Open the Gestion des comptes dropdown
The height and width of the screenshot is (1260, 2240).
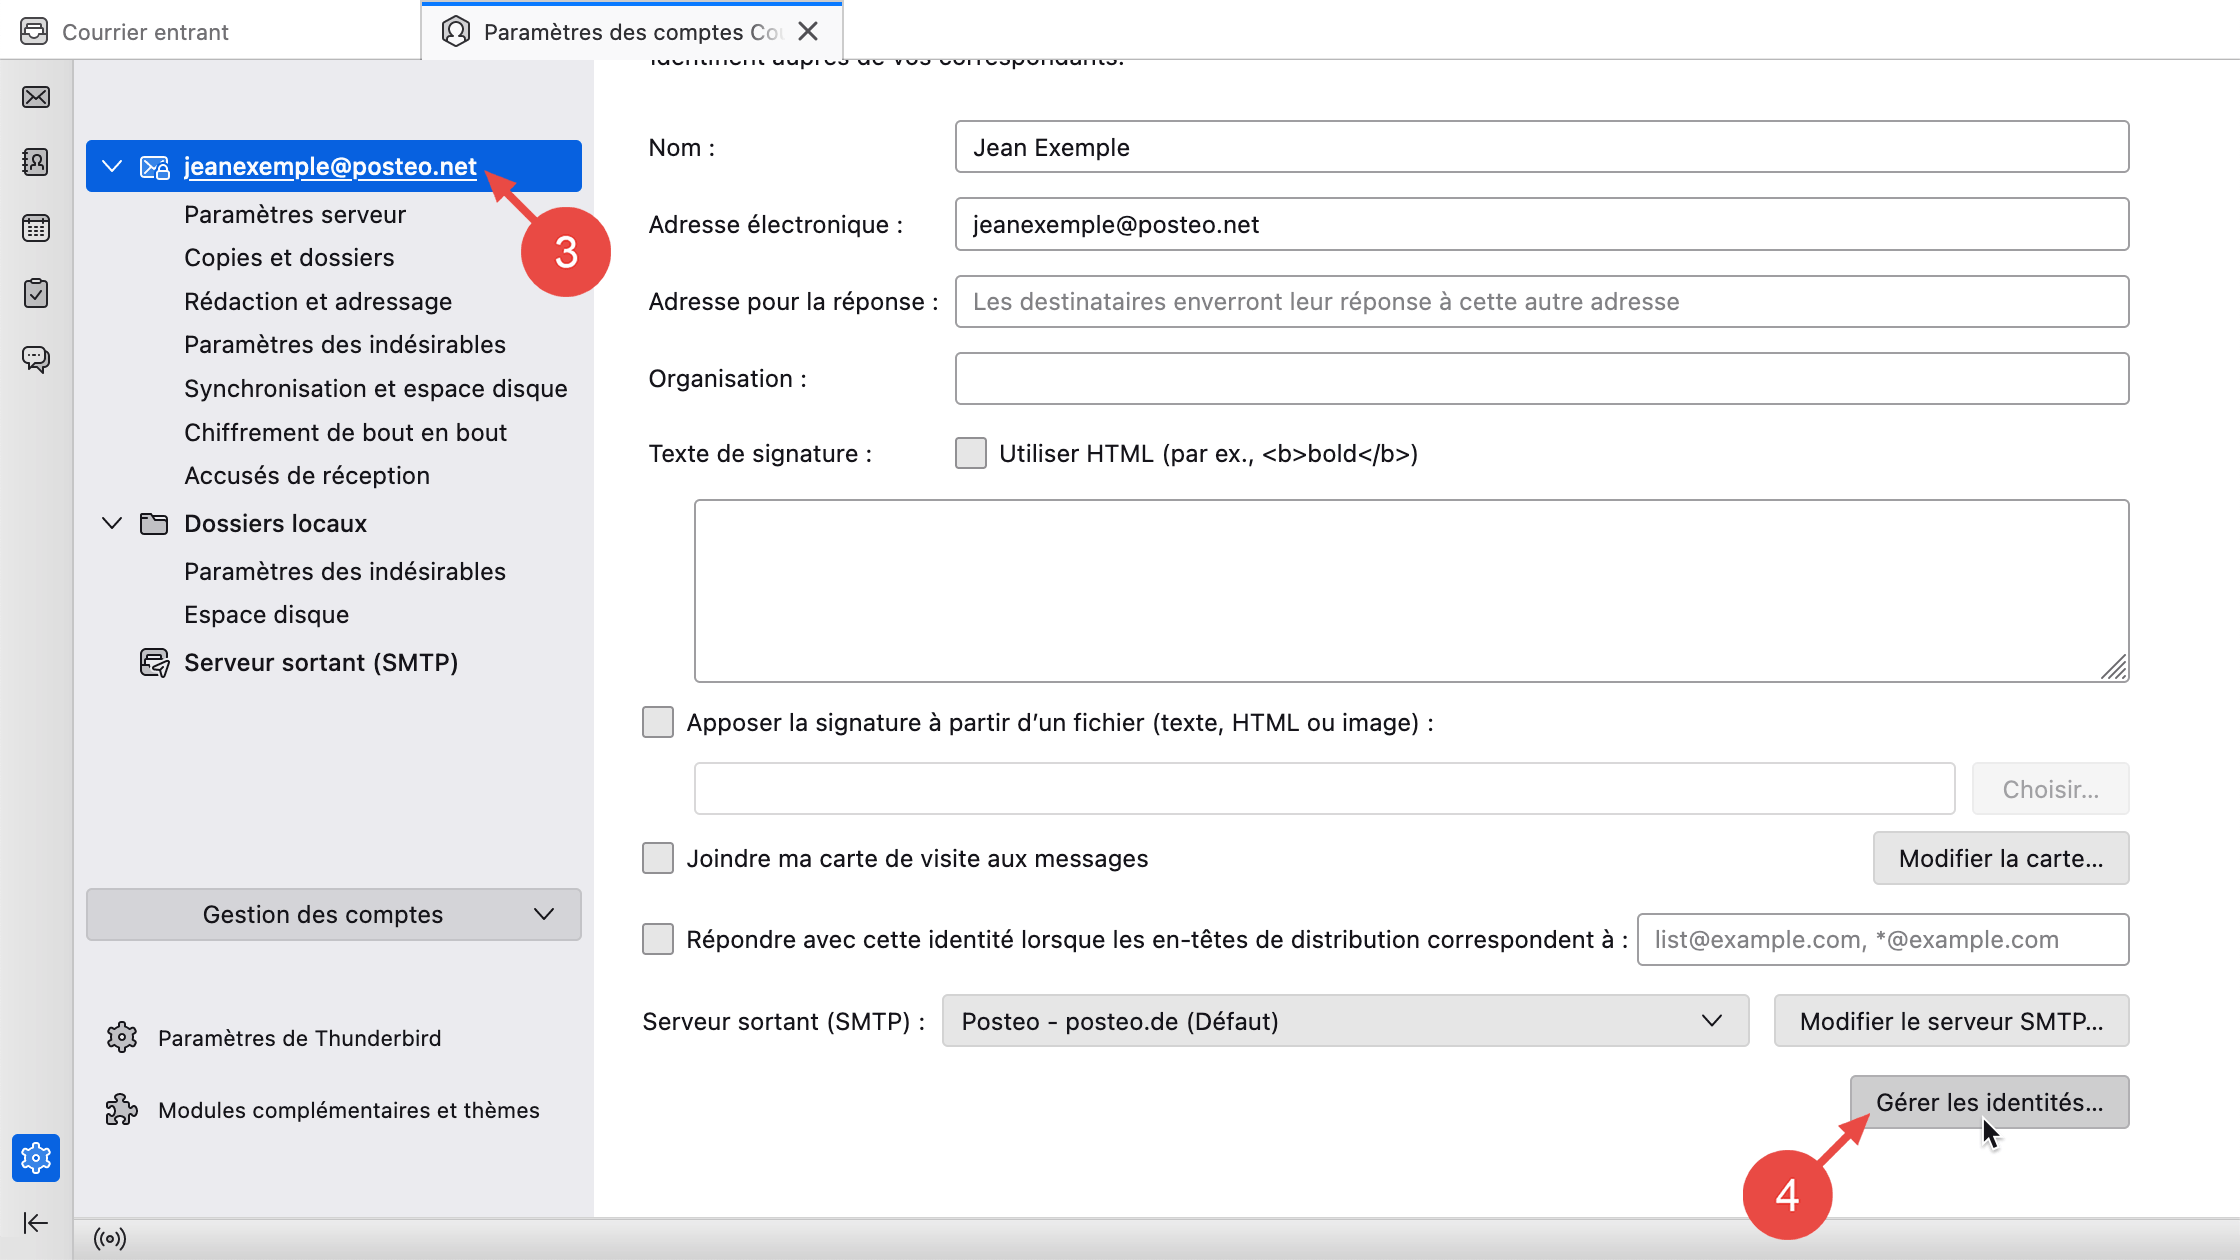(x=333, y=914)
